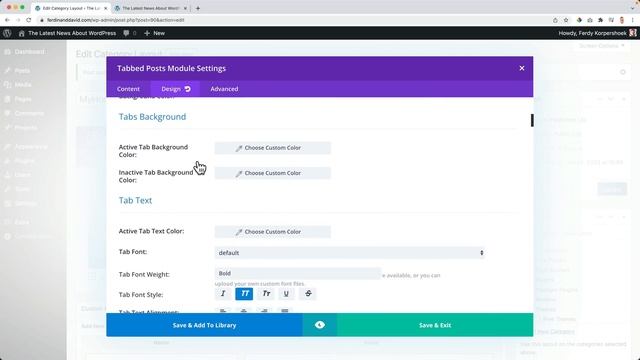Toggle strikethrough tab font style
Image resolution: width=640 pixels, height=360 pixels.
coord(308,293)
